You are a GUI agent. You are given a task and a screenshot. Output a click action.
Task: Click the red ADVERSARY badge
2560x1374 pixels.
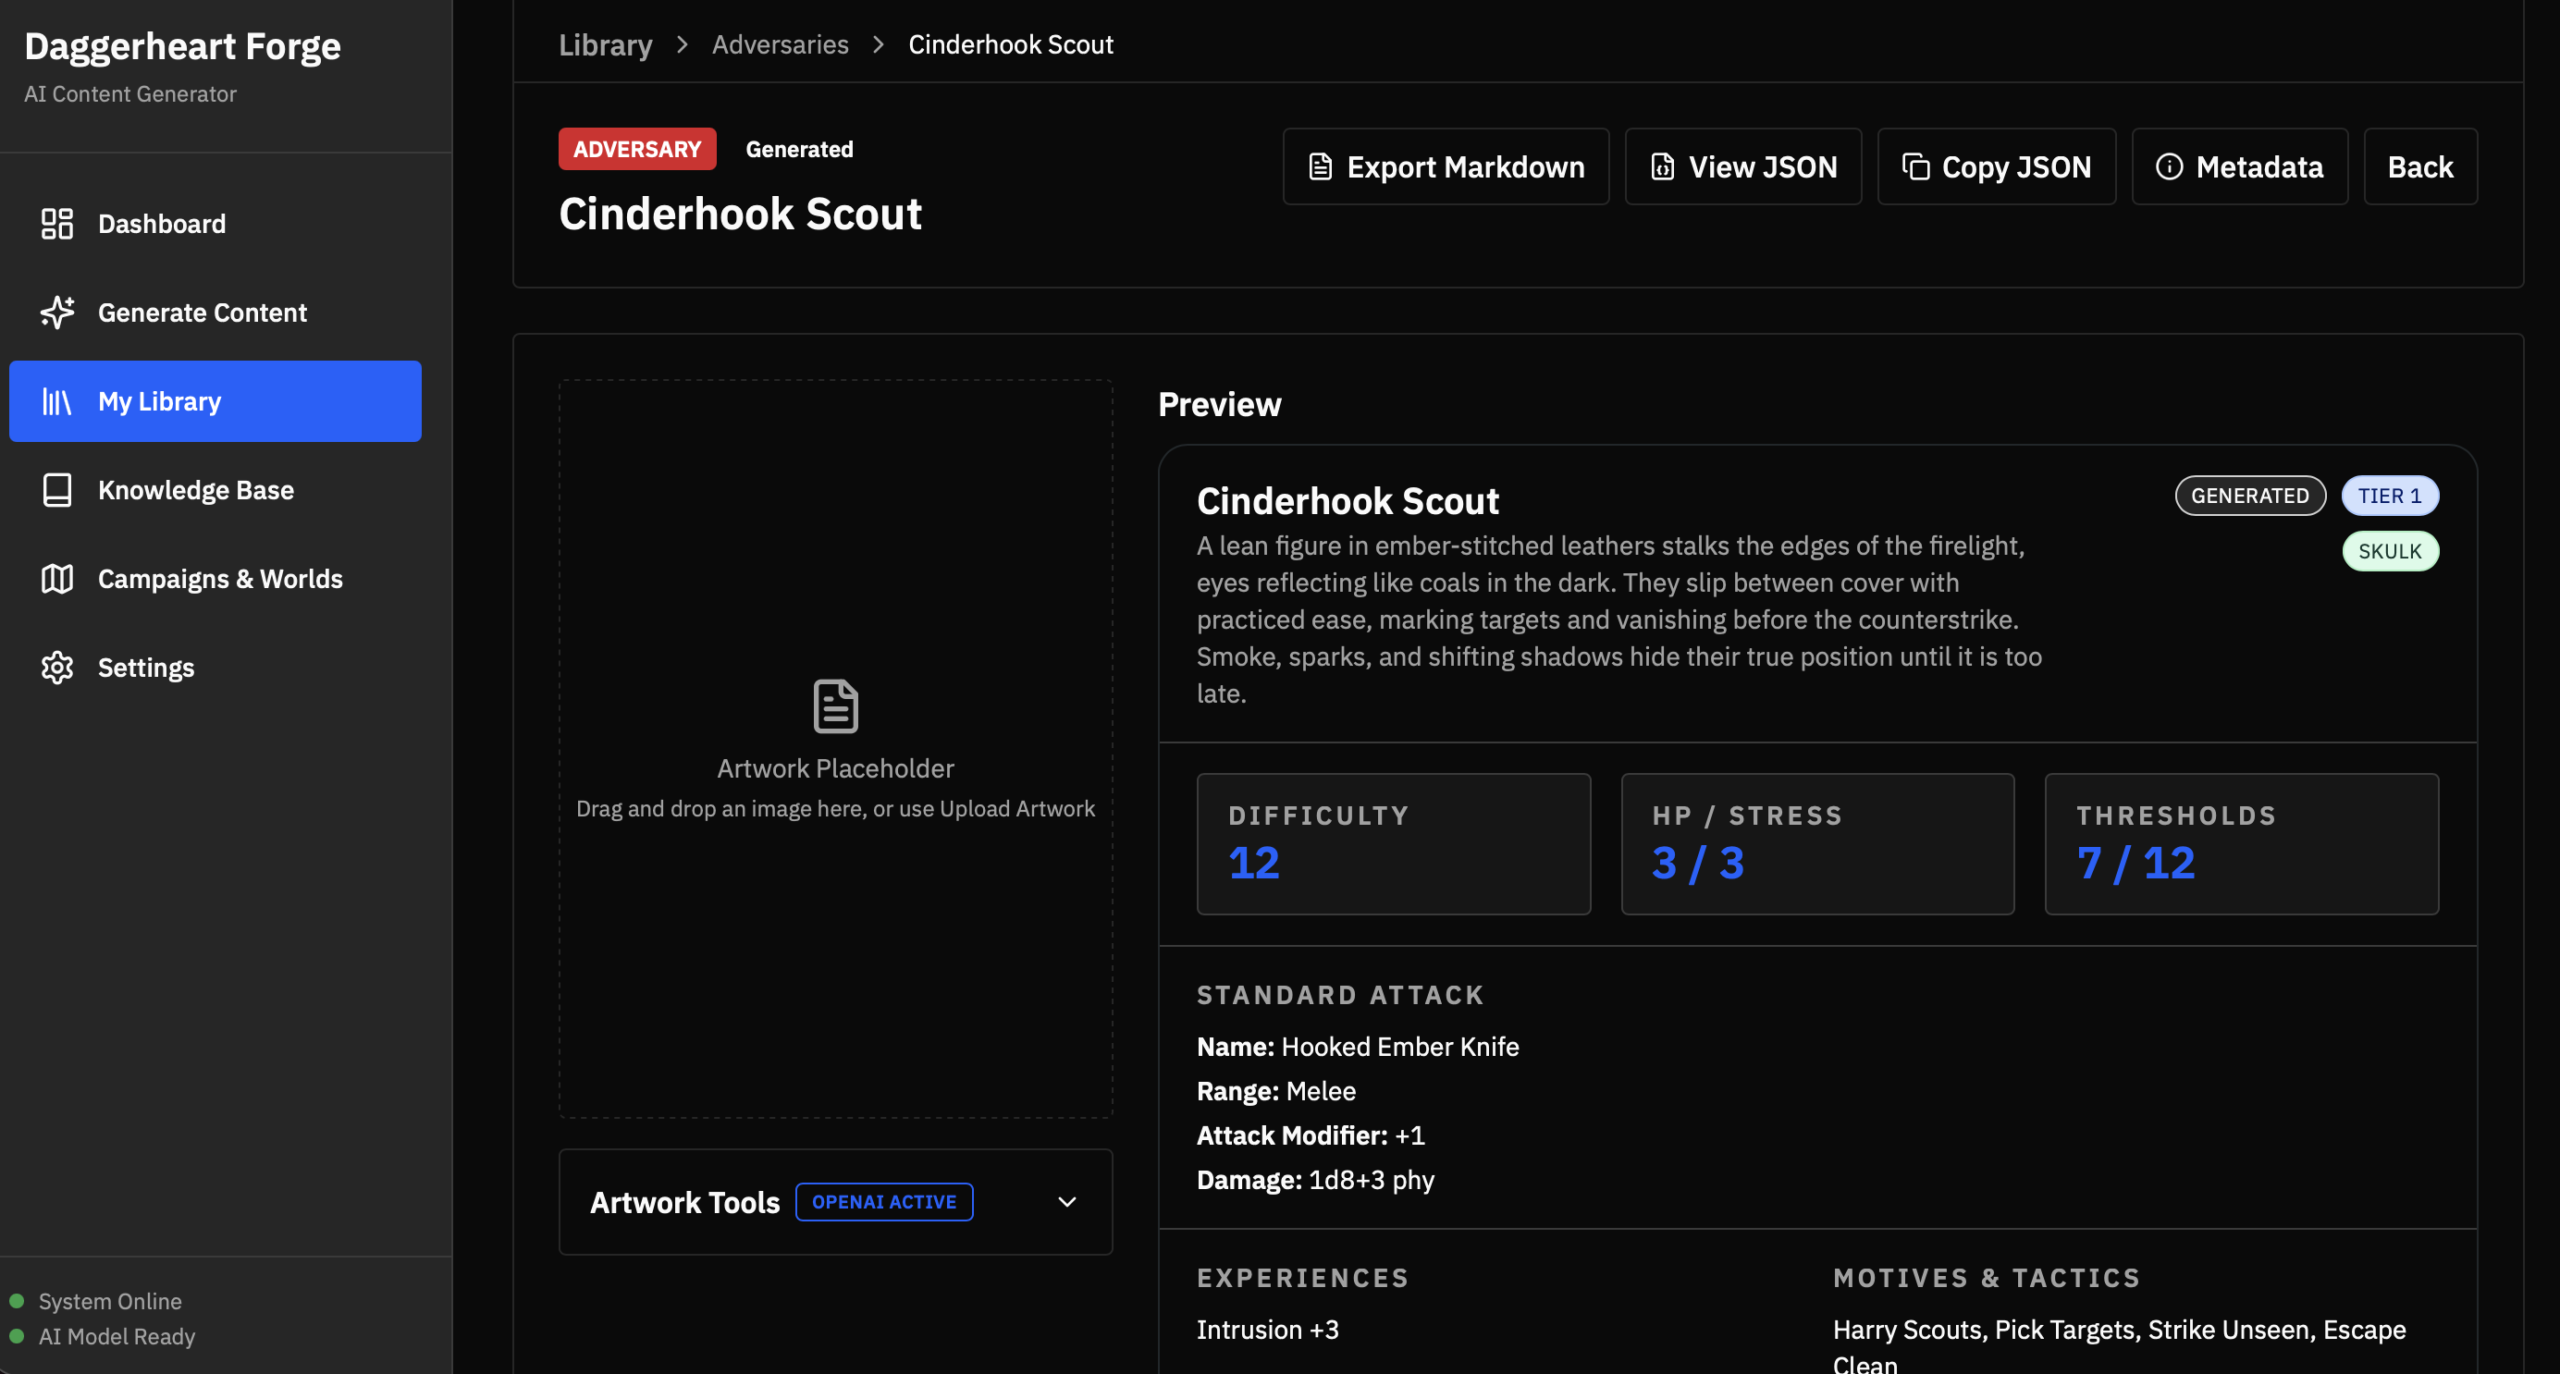[x=637, y=149]
